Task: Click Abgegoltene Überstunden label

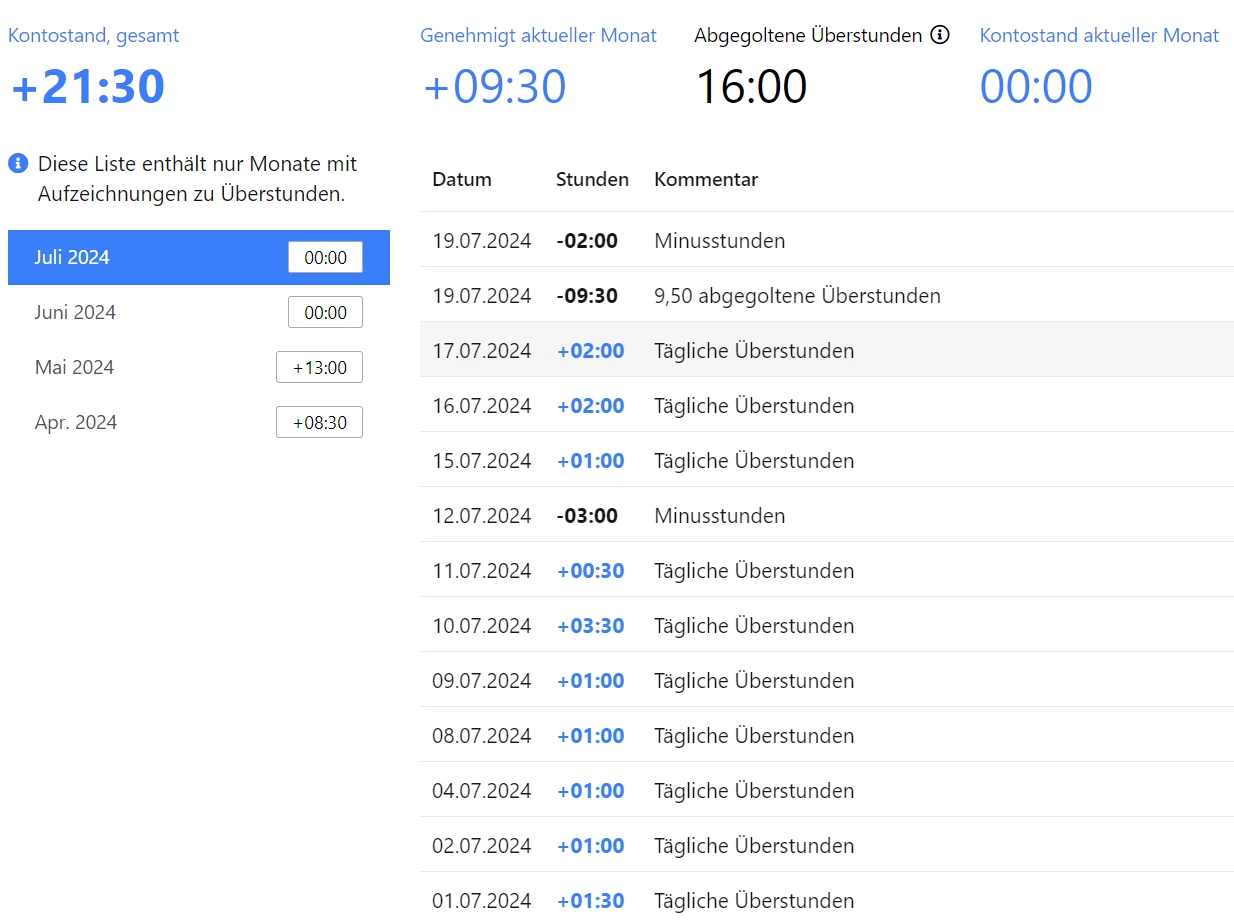Action: [x=808, y=35]
